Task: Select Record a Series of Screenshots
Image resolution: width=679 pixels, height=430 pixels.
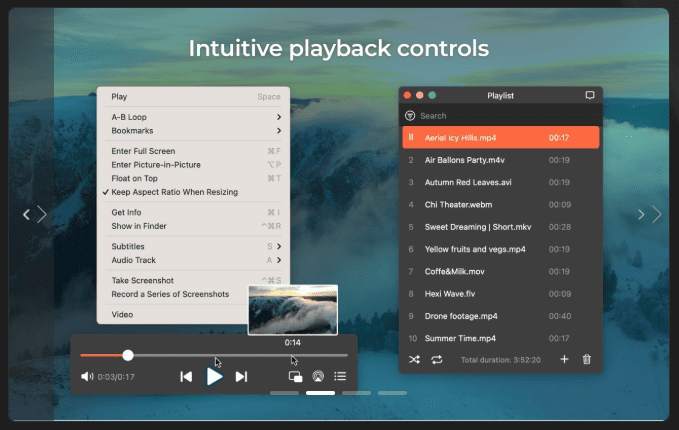Action: pyautogui.click(x=173, y=294)
